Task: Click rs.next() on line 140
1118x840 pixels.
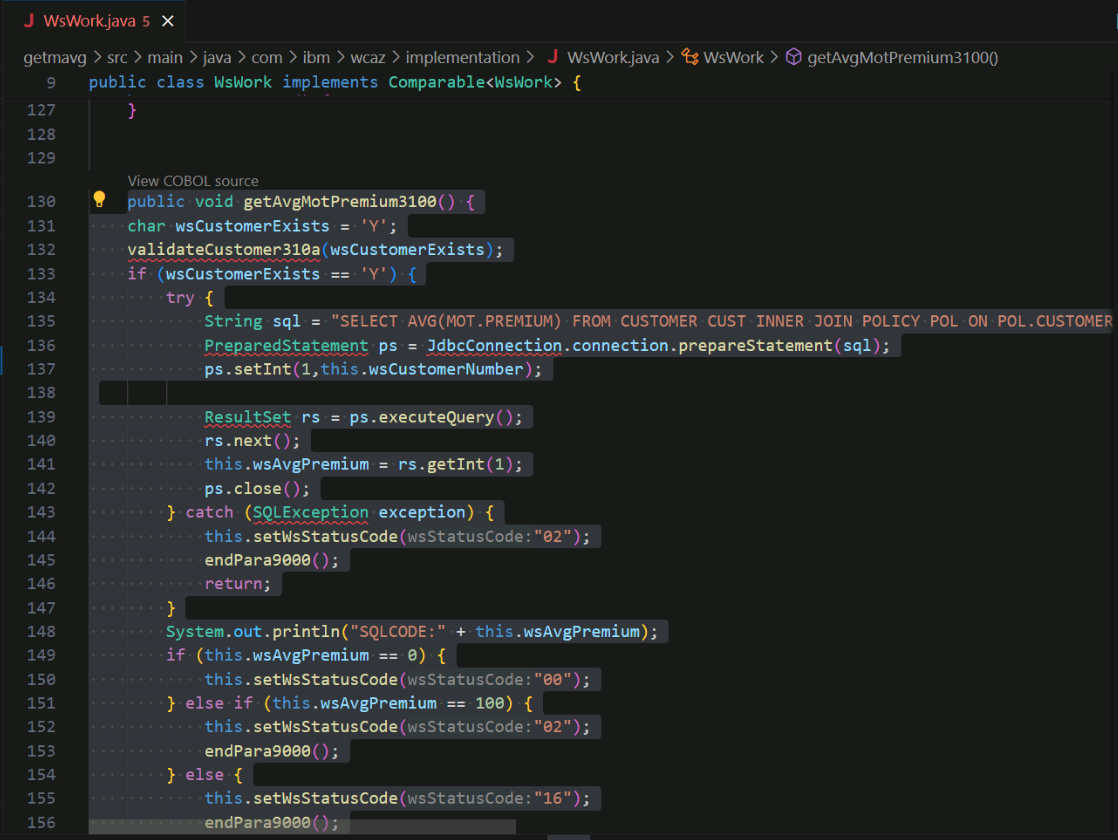Action: point(252,441)
